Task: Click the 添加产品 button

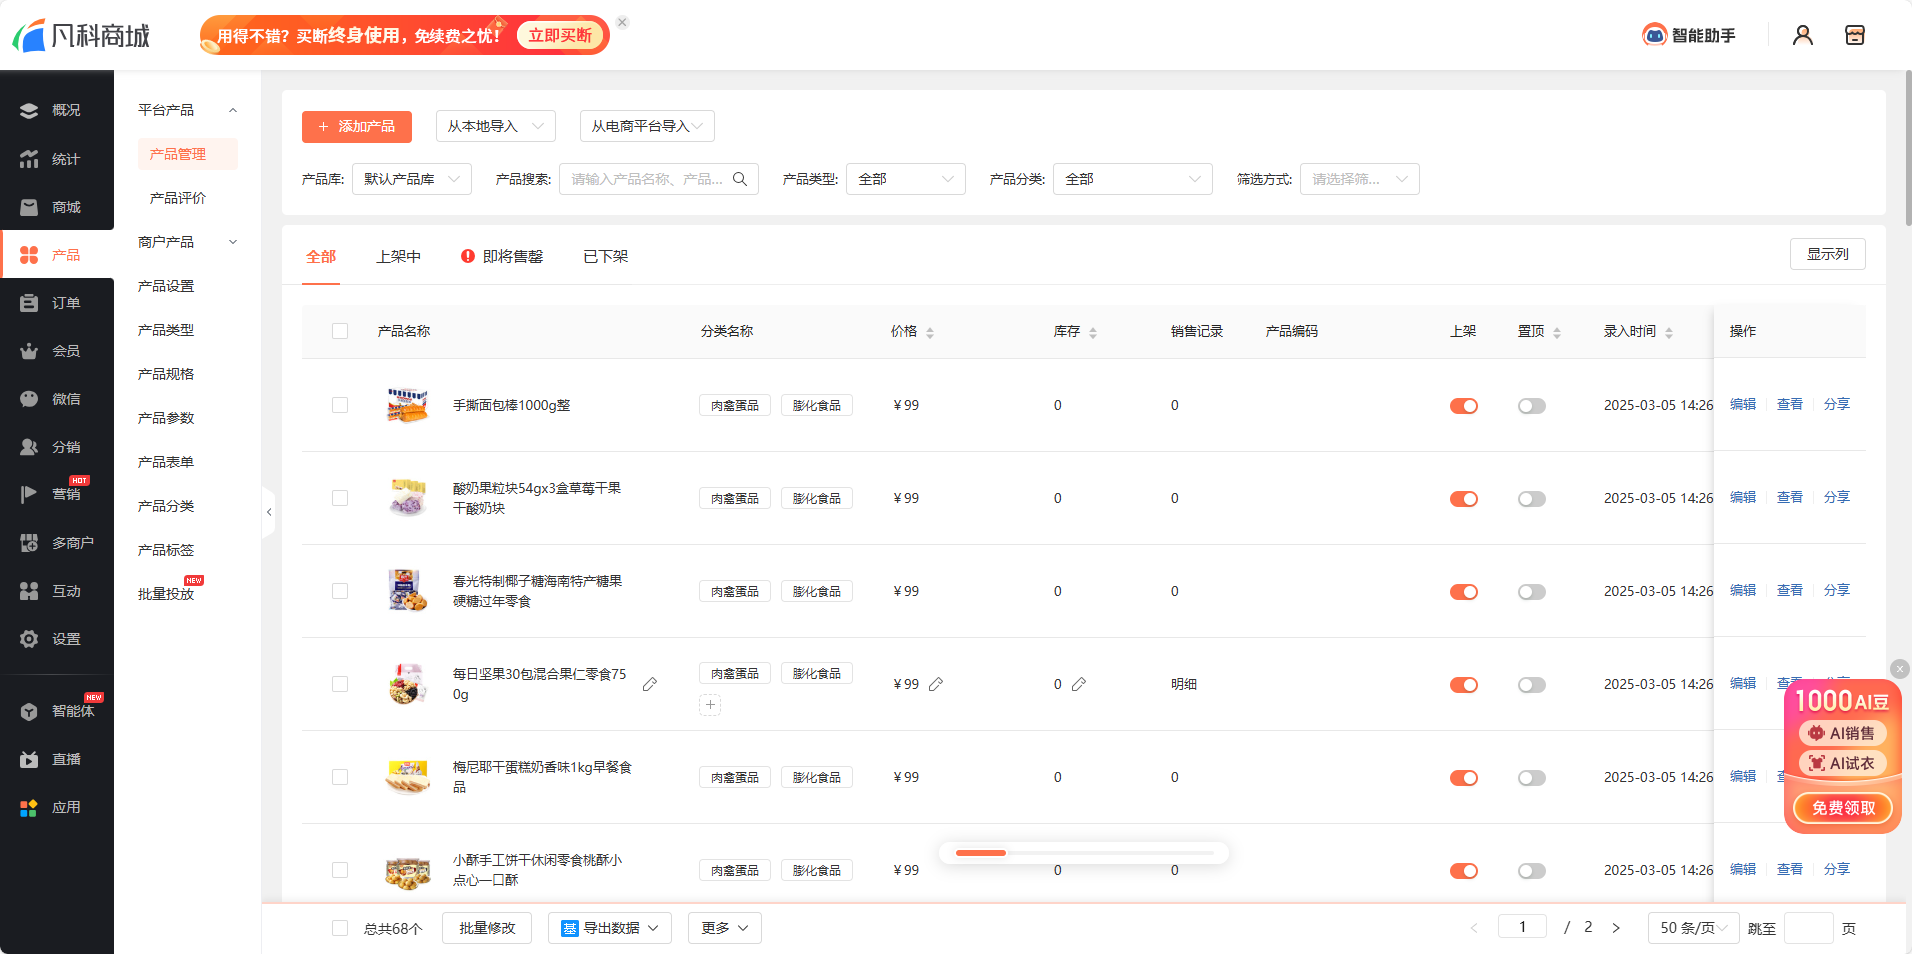Action: pyautogui.click(x=357, y=126)
